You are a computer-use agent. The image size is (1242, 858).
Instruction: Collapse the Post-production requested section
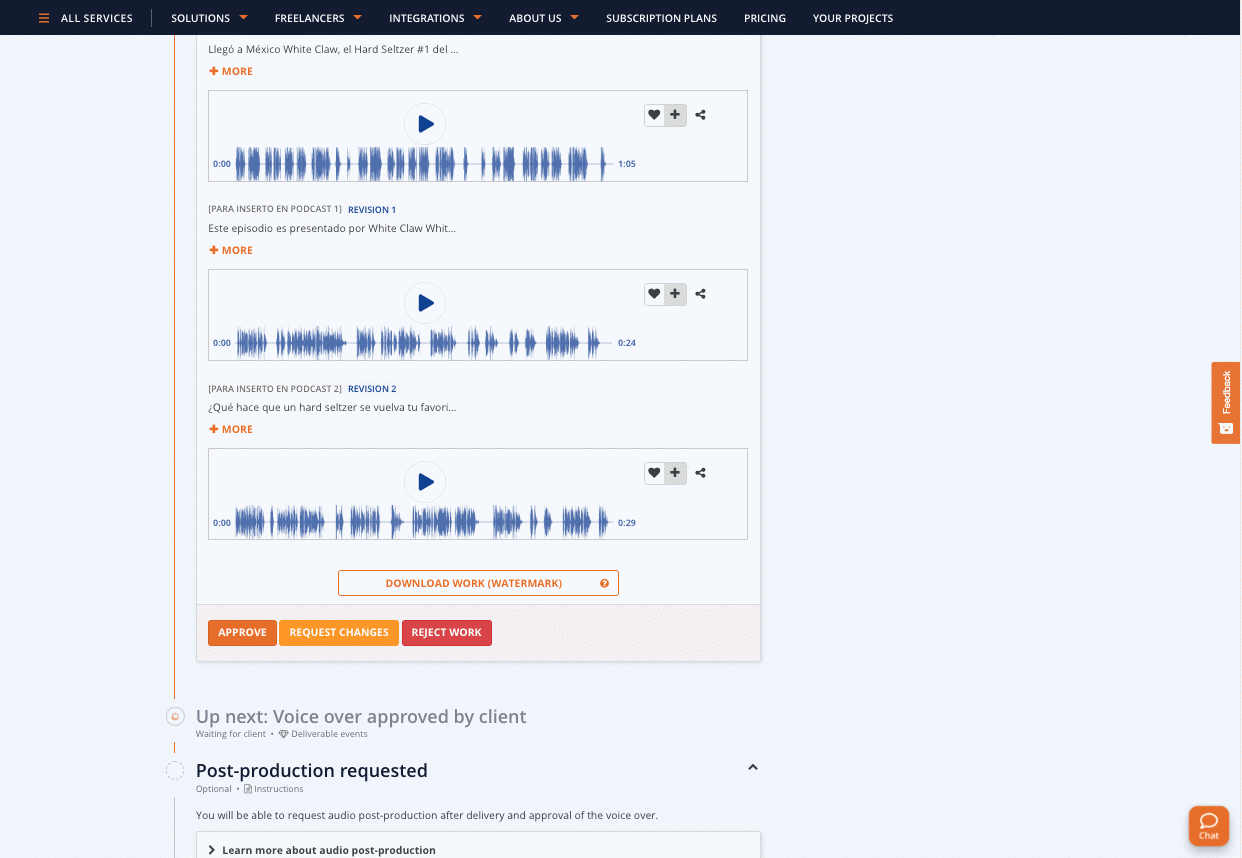pos(753,768)
